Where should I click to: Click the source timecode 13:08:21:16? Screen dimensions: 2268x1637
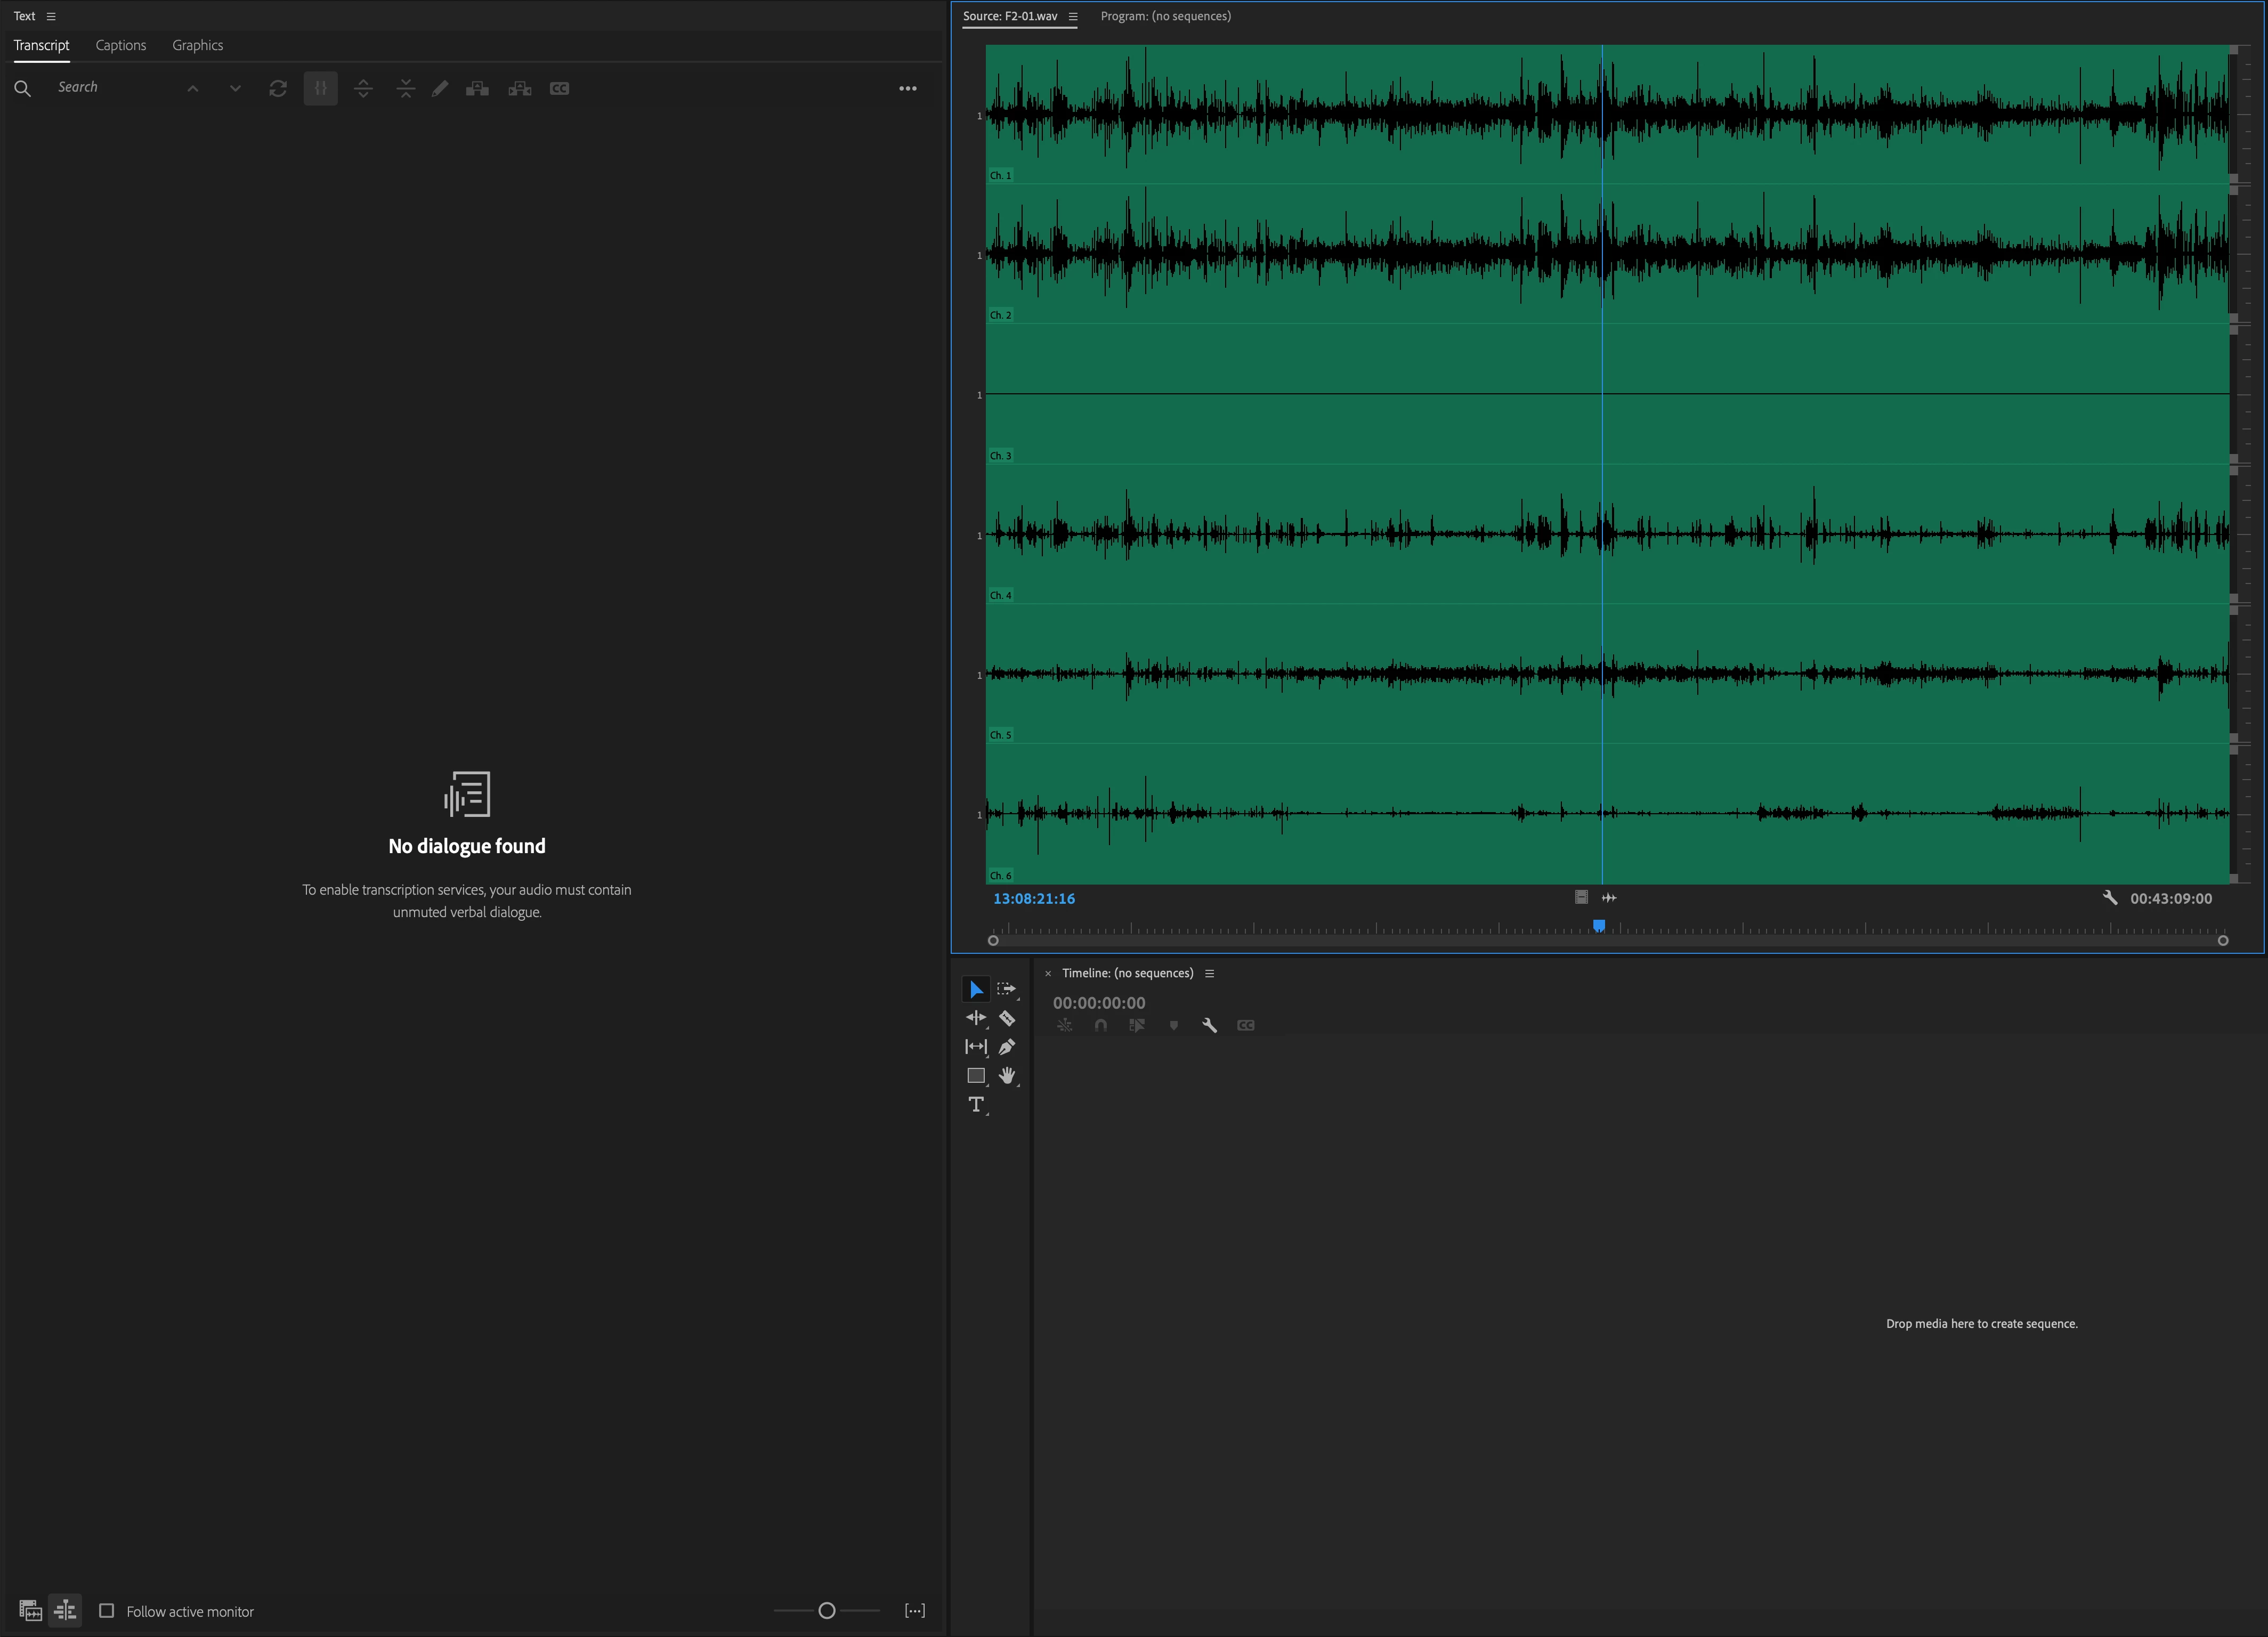point(1034,899)
